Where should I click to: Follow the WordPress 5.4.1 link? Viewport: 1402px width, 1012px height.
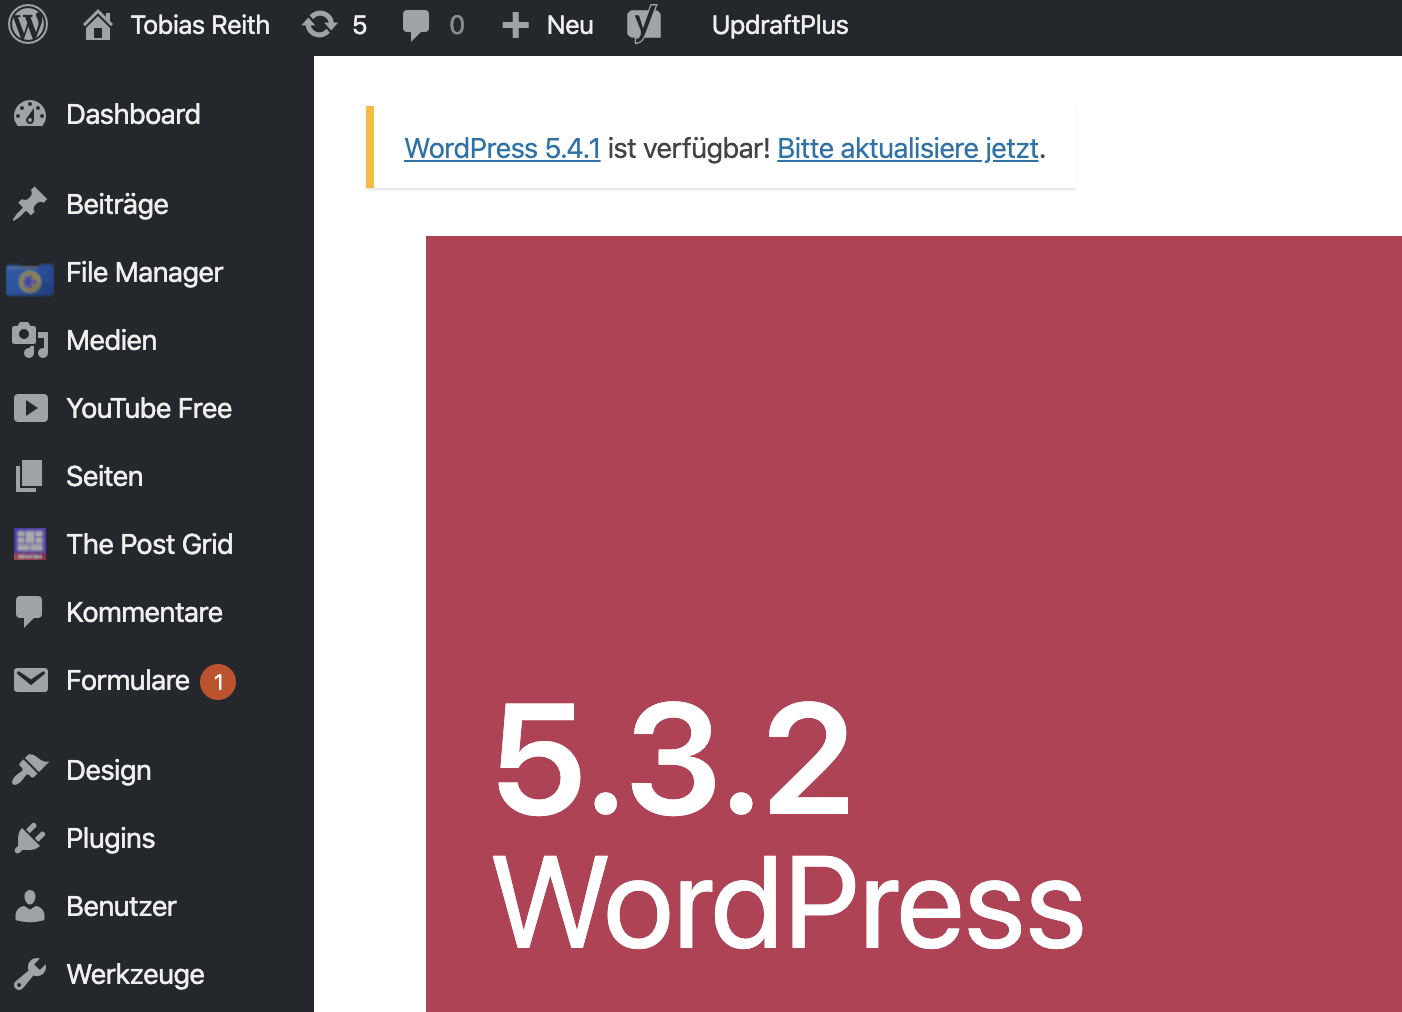502,148
